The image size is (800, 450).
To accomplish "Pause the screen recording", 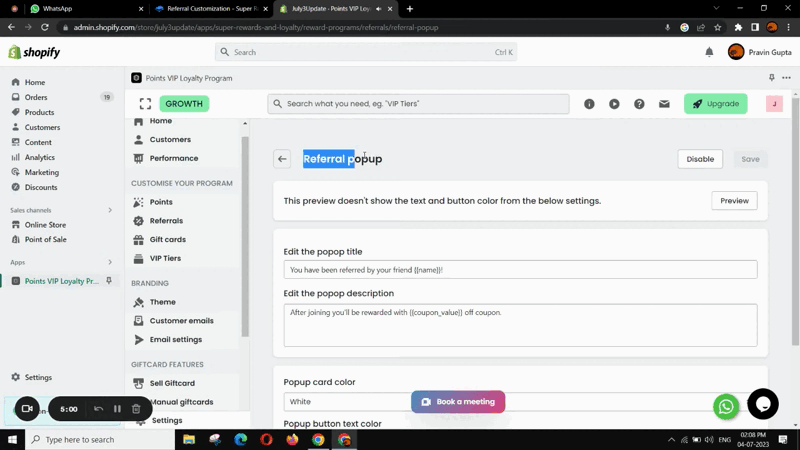I will tap(117, 409).
